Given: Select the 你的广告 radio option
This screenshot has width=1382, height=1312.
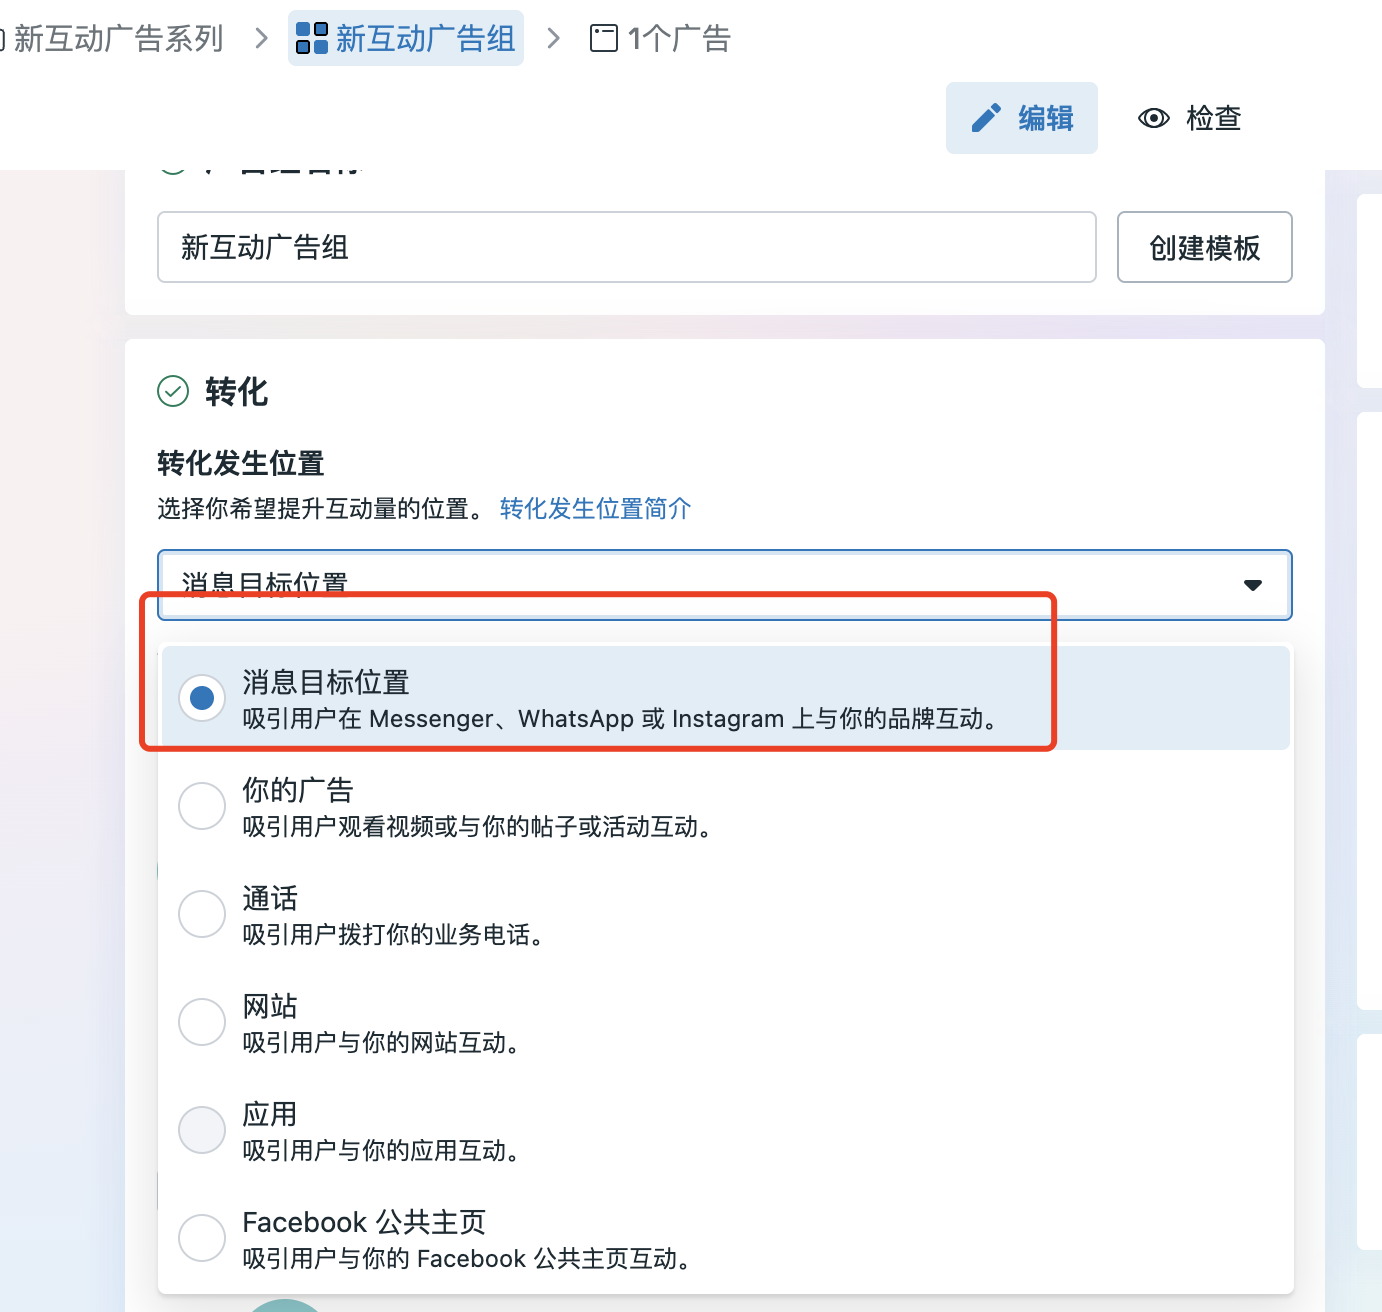Looking at the screenshot, I should [202, 806].
